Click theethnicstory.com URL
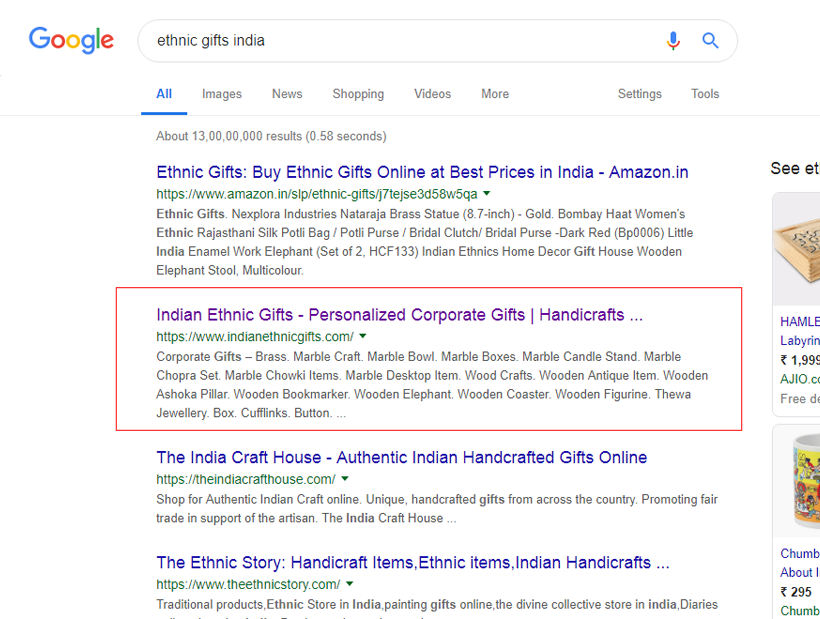The width and height of the screenshot is (820, 619). [x=248, y=584]
